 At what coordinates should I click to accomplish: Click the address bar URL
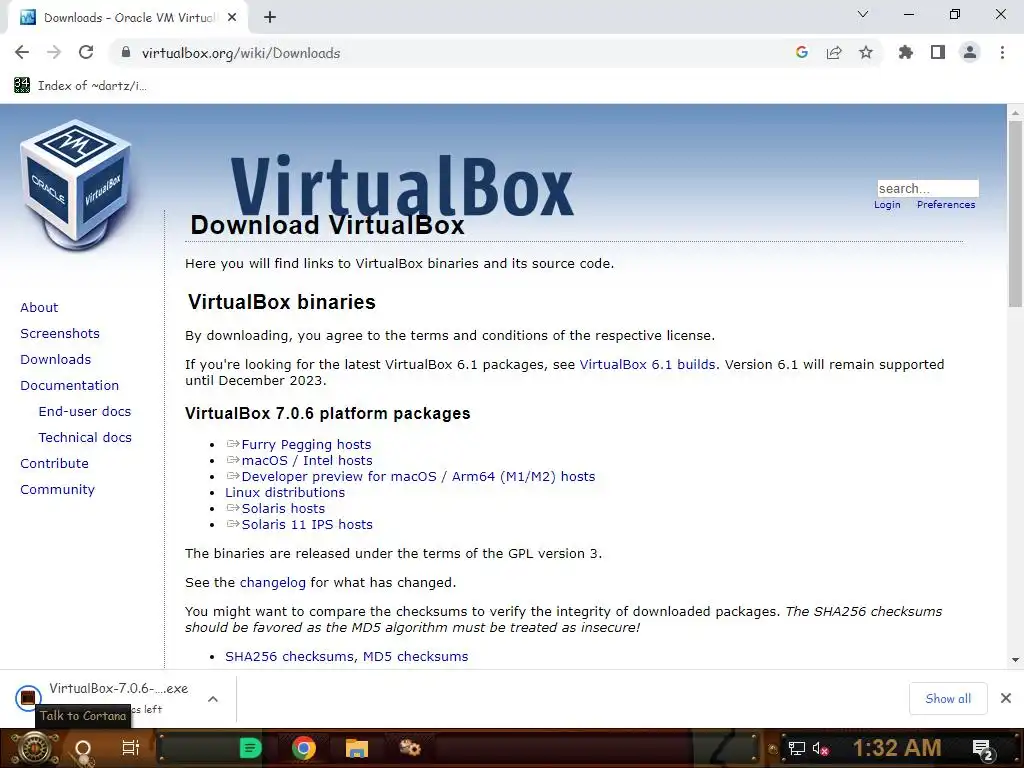click(241, 53)
